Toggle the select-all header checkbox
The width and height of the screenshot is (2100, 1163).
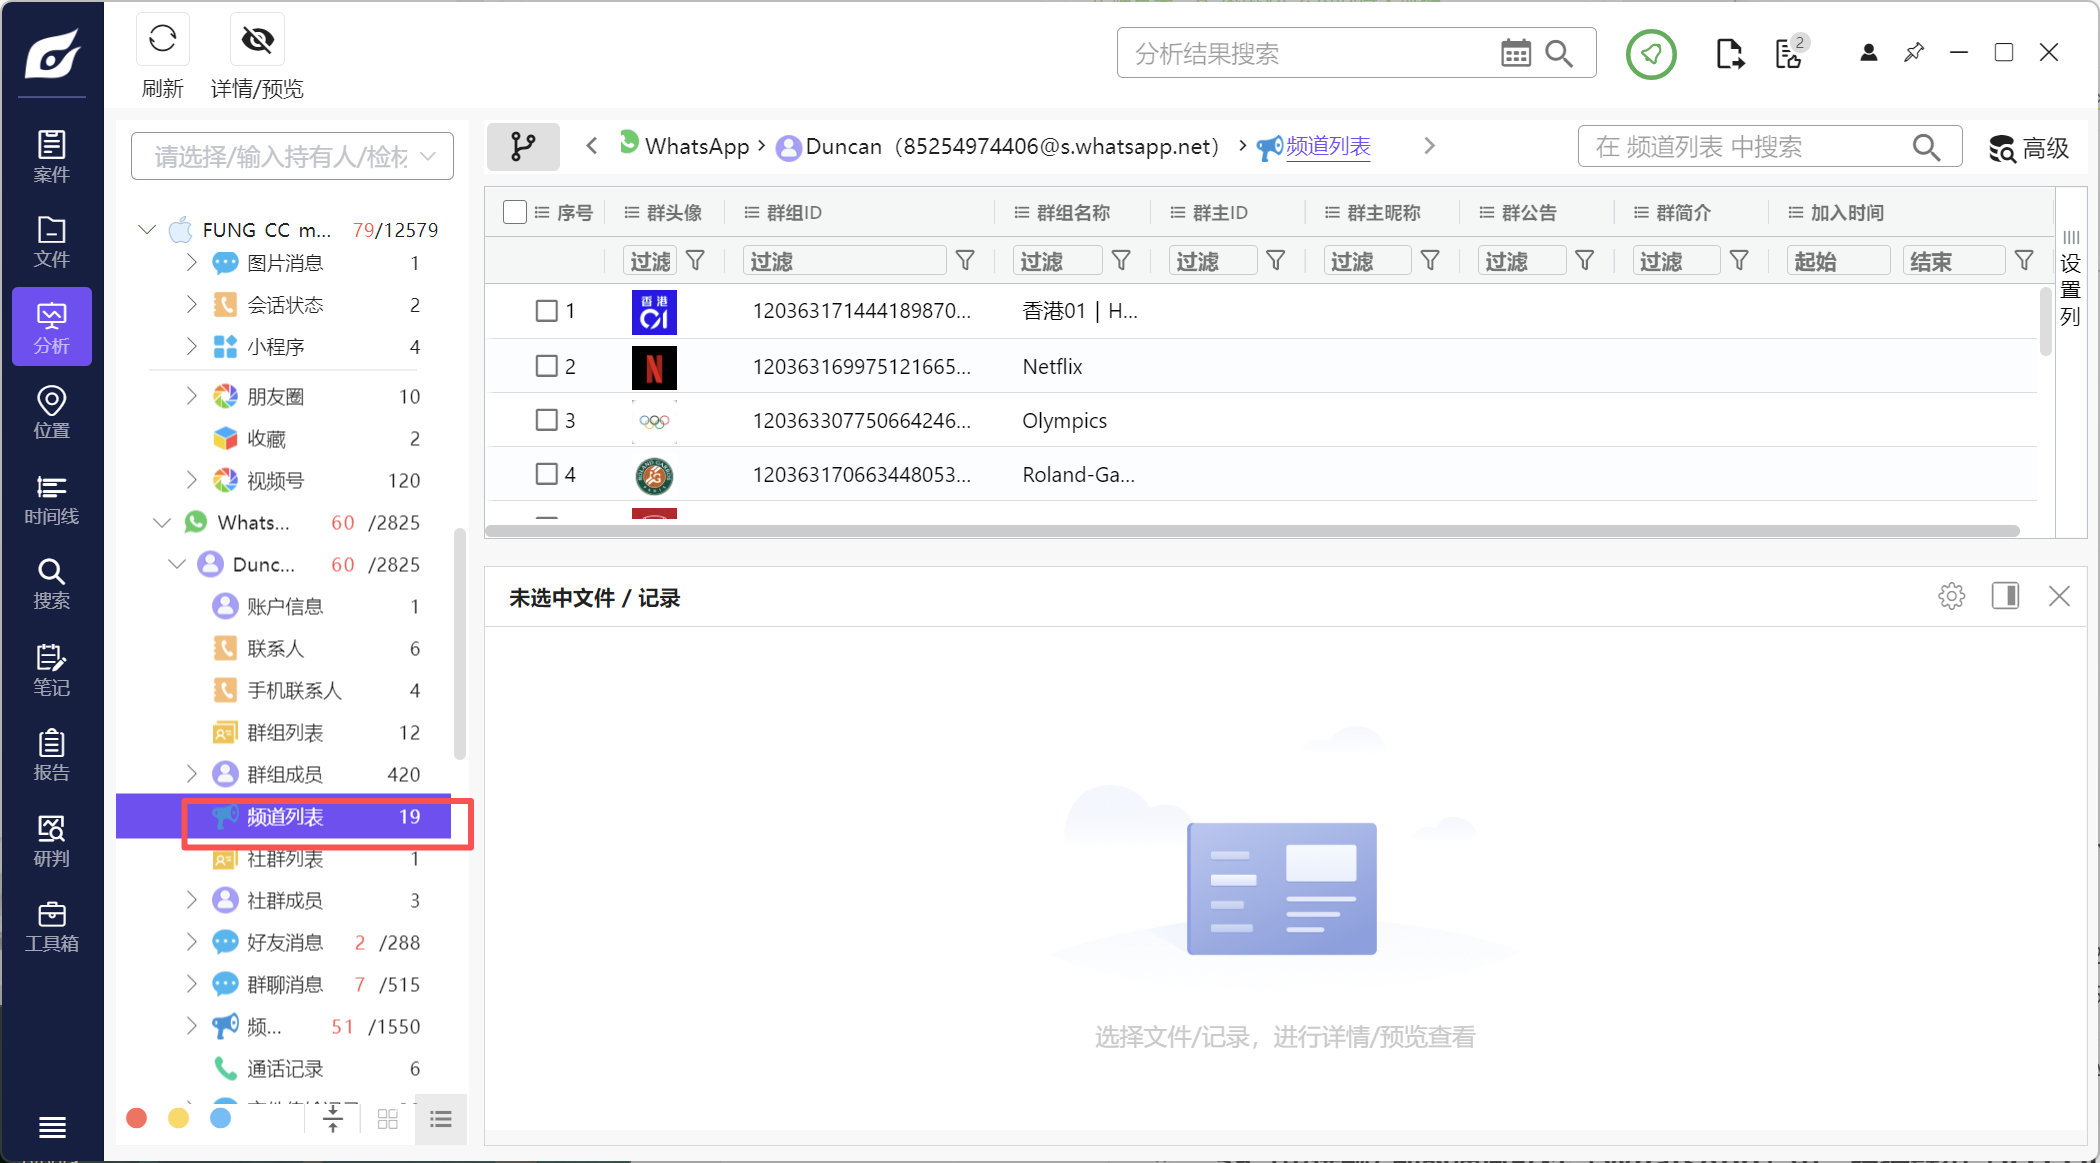(515, 212)
